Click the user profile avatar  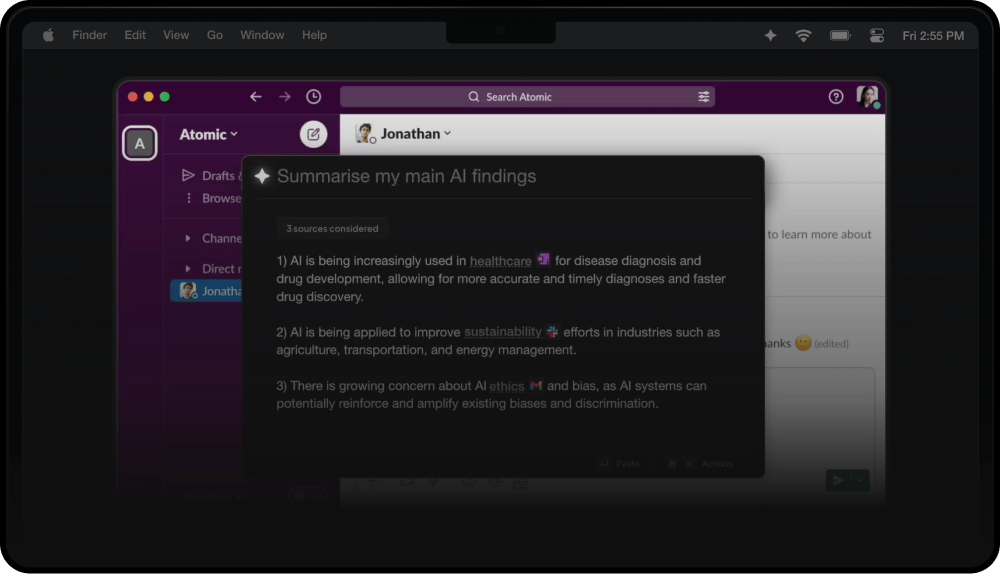click(x=867, y=96)
